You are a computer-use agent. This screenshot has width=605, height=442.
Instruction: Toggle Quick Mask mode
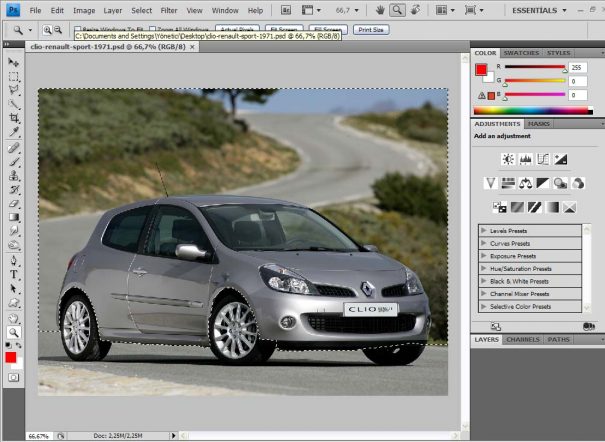pyautogui.click(x=14, y=378)
